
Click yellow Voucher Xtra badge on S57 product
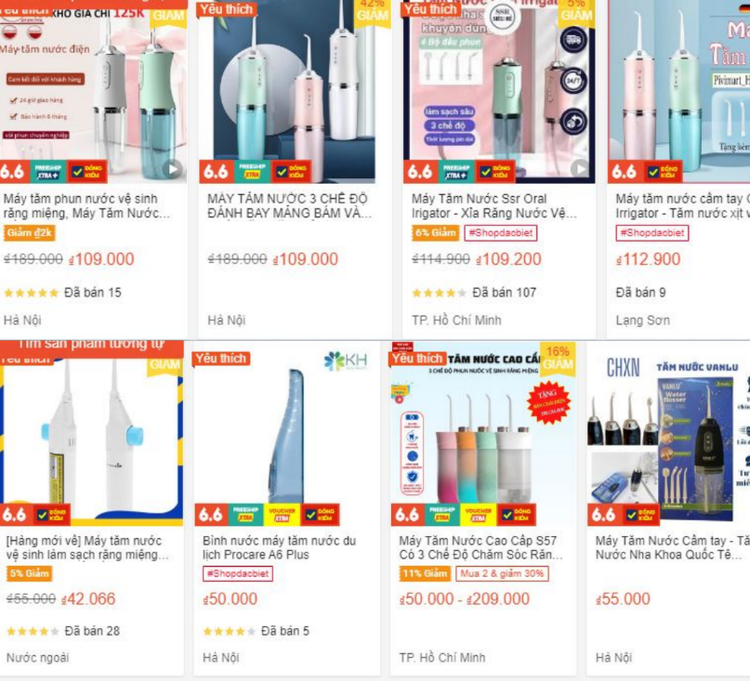pyautogui.click(x=478, y=515)
